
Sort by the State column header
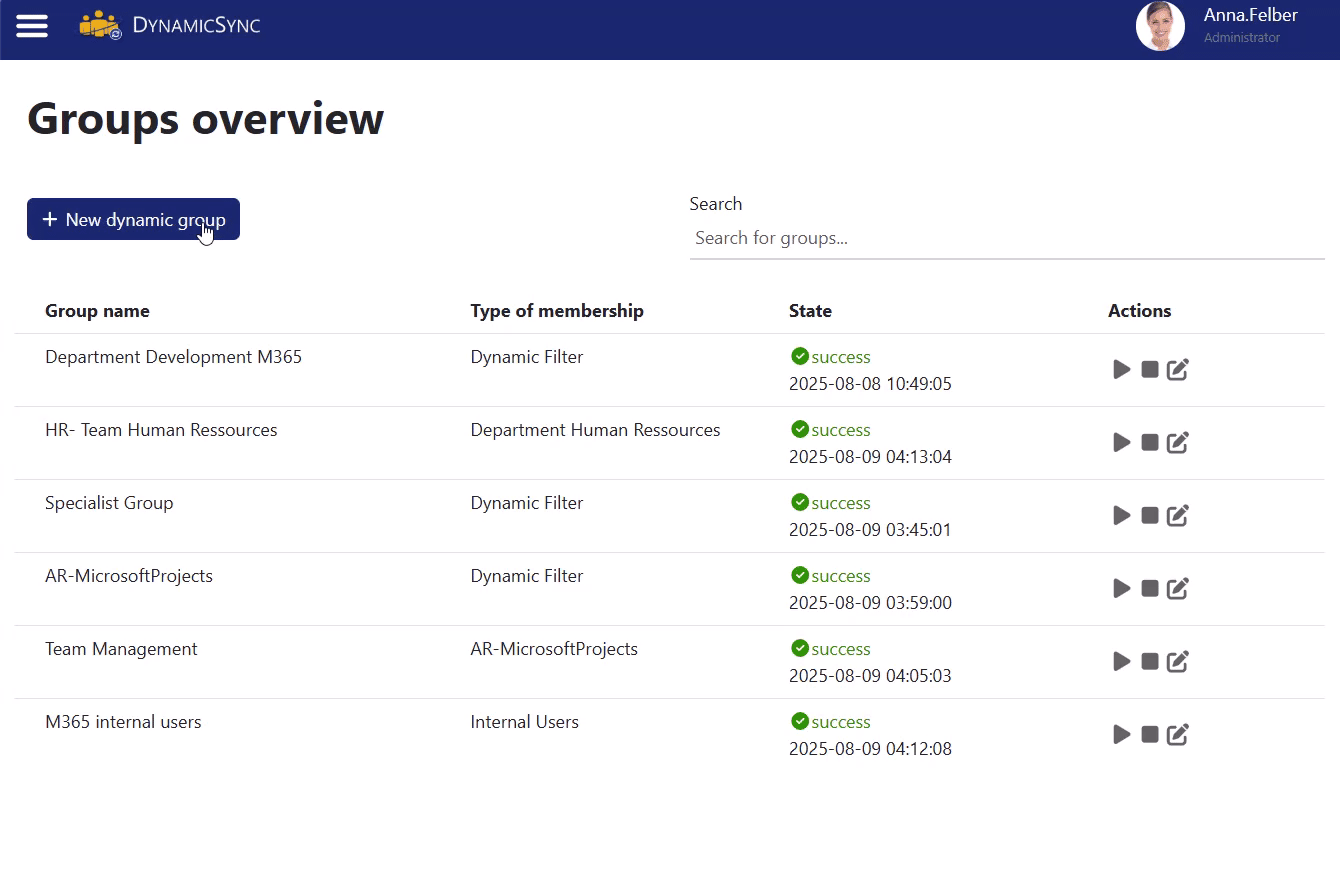810,311
